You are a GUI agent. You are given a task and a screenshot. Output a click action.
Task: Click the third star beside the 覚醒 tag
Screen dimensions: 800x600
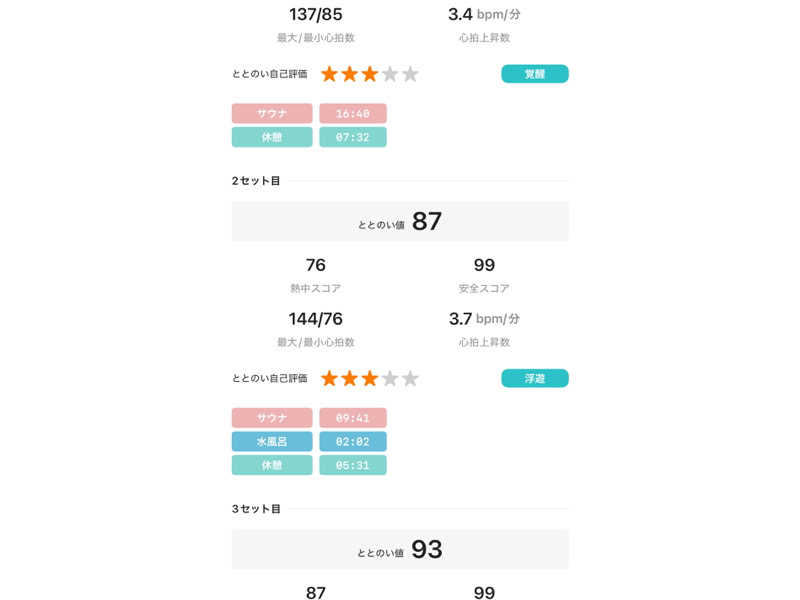tap(370, 74)
